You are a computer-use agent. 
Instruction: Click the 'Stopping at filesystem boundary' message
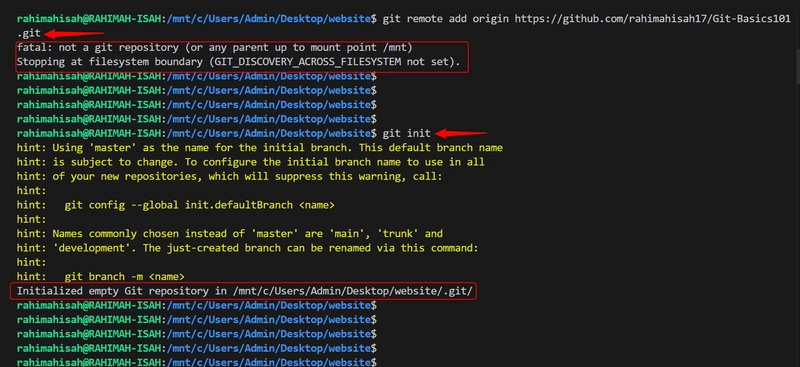238,62
